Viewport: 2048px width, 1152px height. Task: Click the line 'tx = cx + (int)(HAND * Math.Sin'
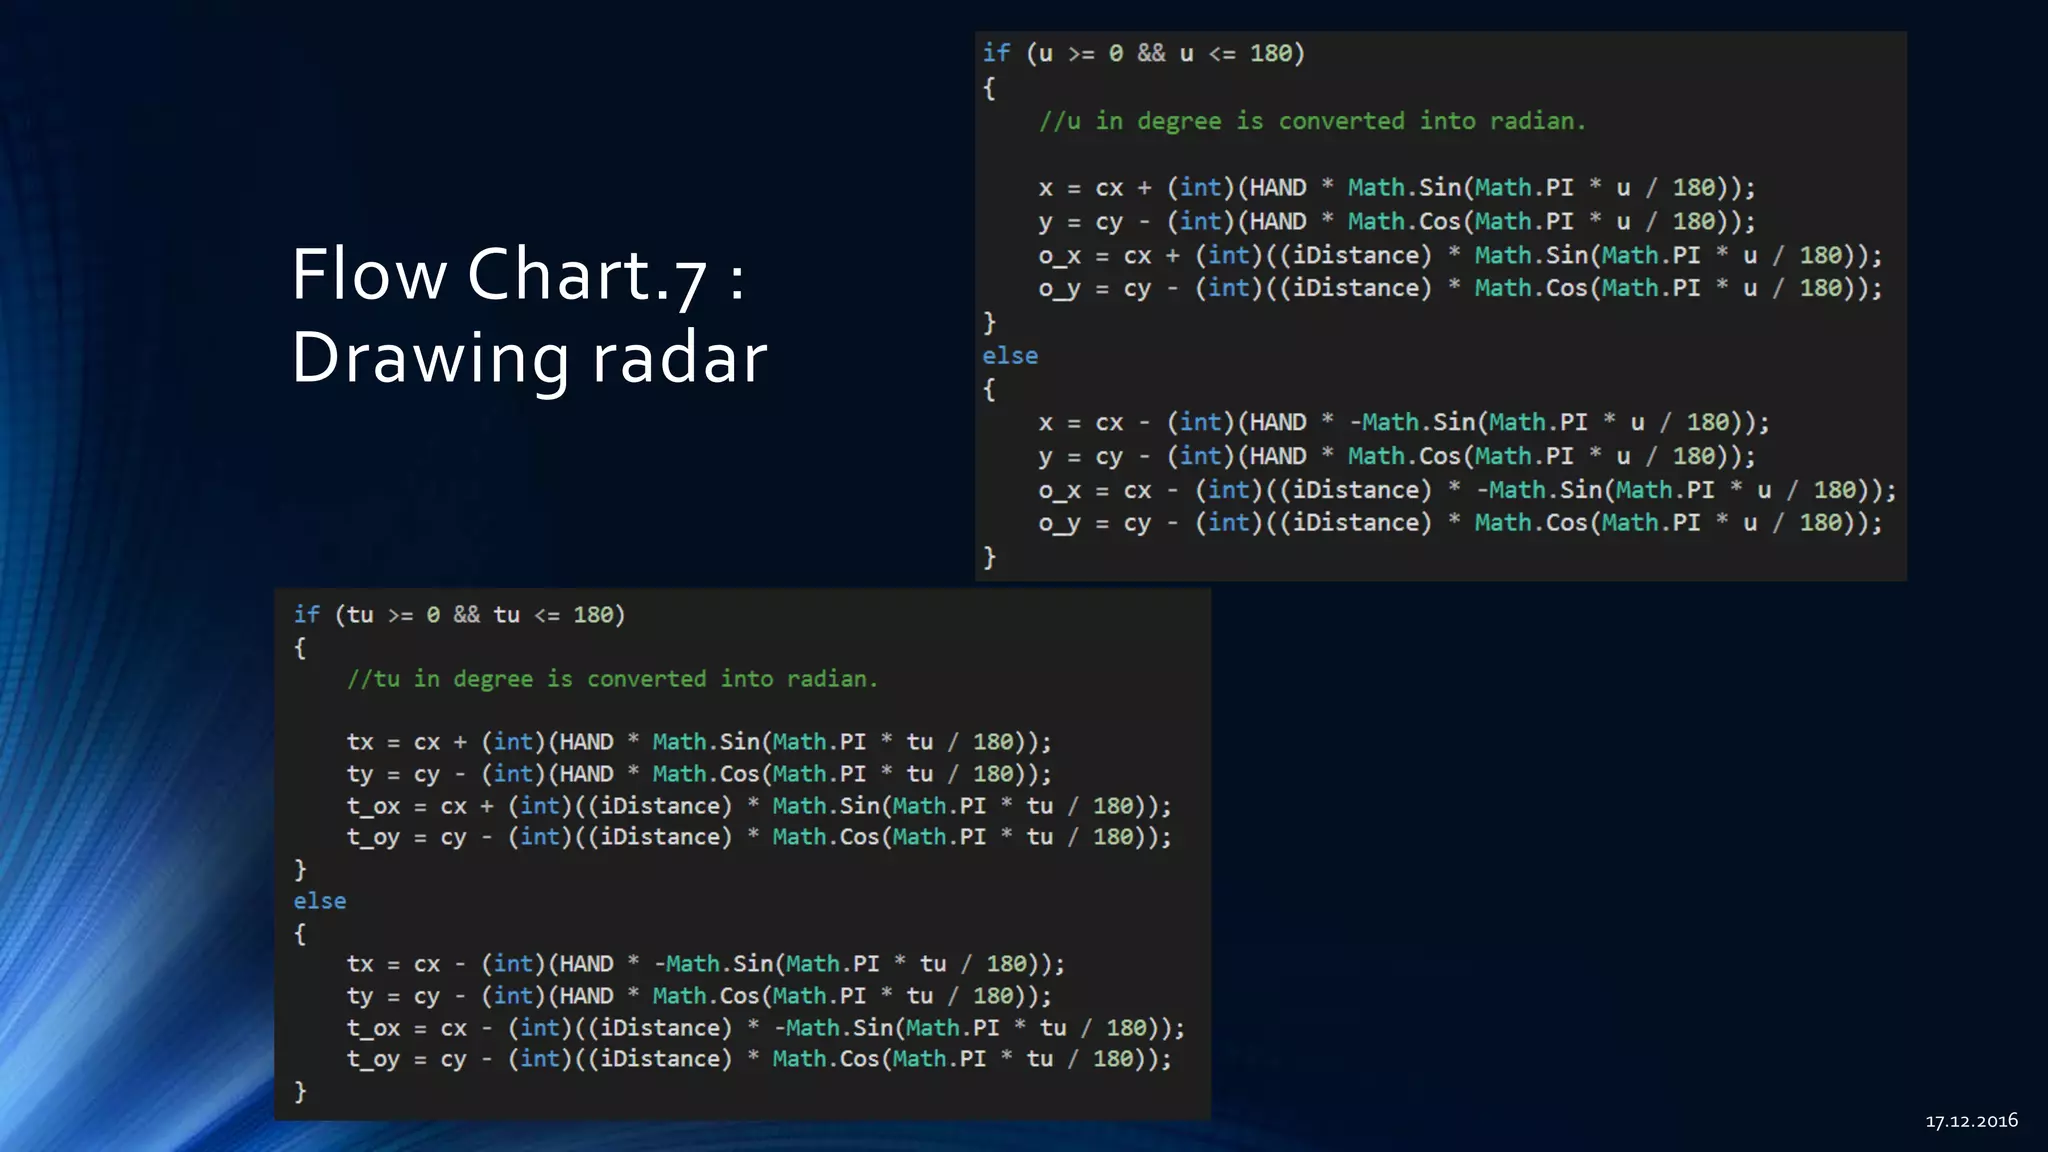click(x=699, y=742)
